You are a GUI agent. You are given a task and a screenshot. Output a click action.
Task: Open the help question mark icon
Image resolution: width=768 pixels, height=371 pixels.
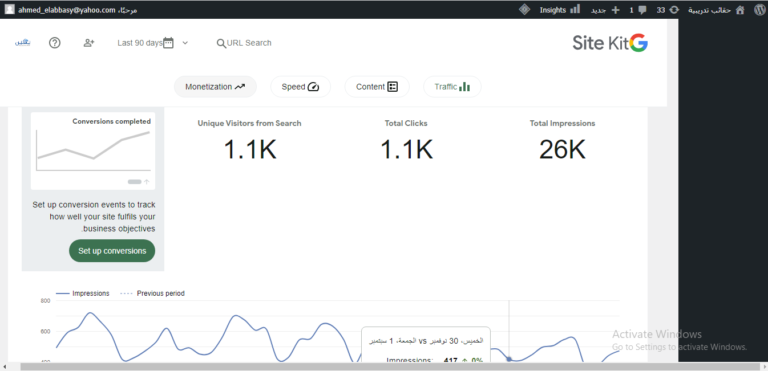tap(55, 43)
